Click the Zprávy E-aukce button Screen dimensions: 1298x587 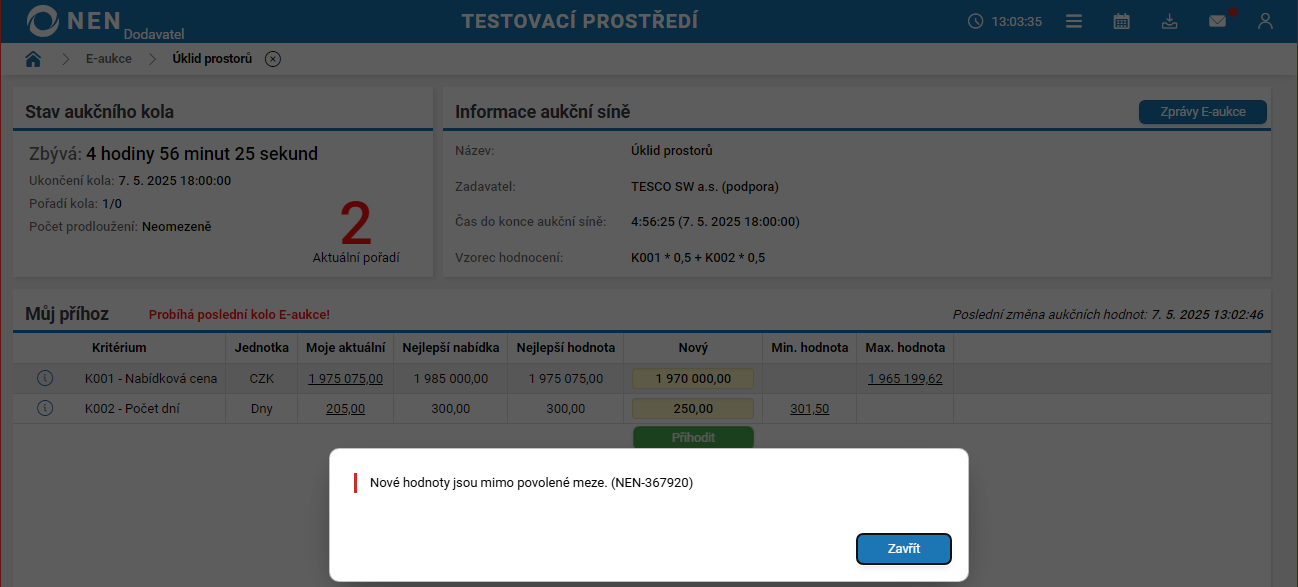pyautogui.click(x=1202, y=112)
